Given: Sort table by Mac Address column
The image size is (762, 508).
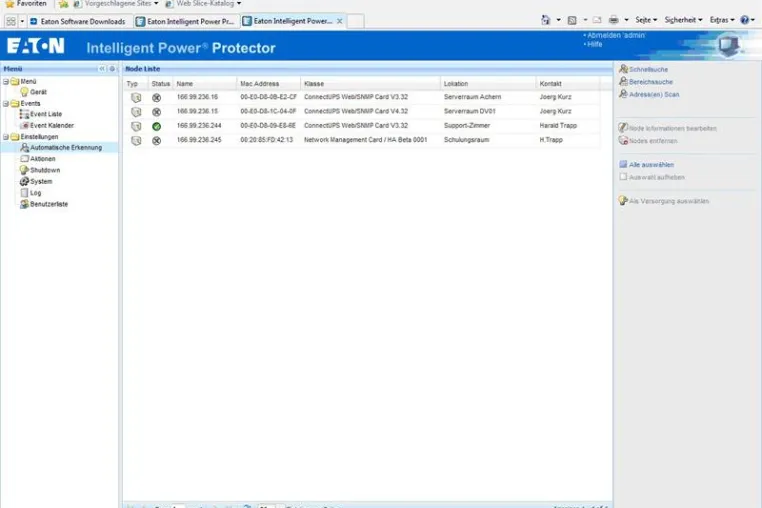Looking at the screenshot, I should 269,84.
